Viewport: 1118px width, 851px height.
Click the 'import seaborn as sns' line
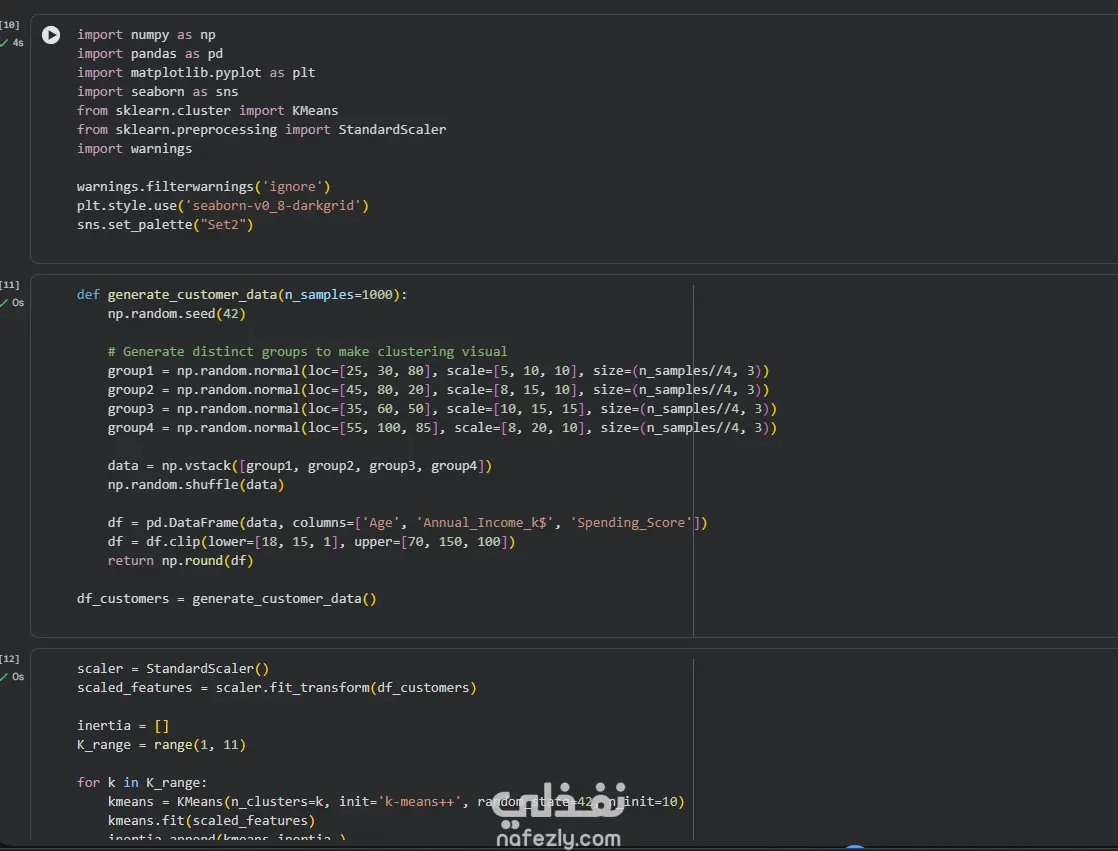coord(158,92)
